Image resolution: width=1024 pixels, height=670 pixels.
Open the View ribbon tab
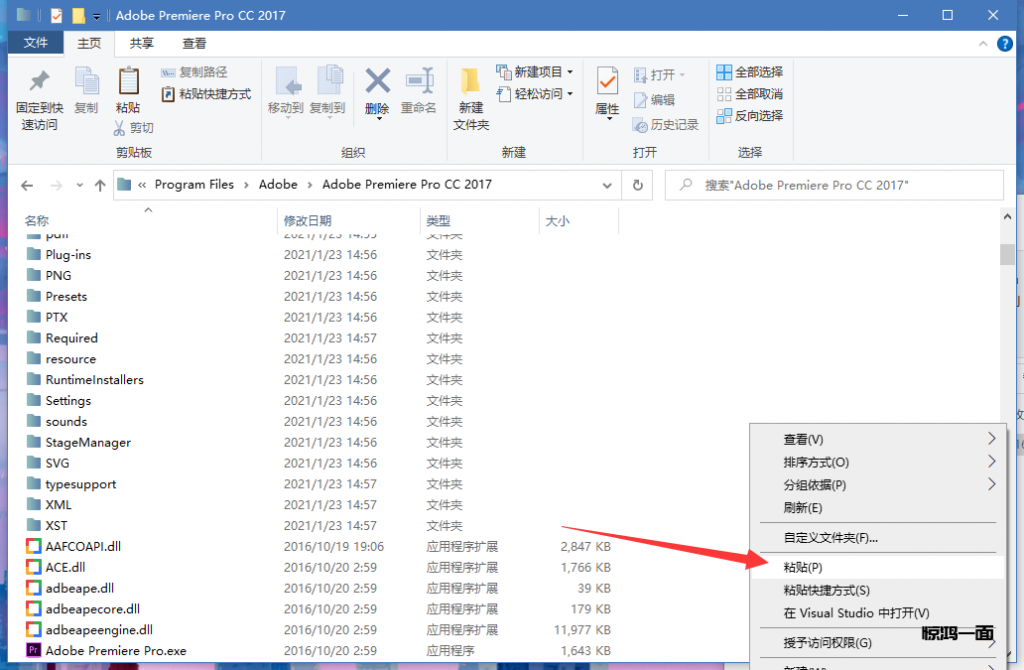coord(194,43)
